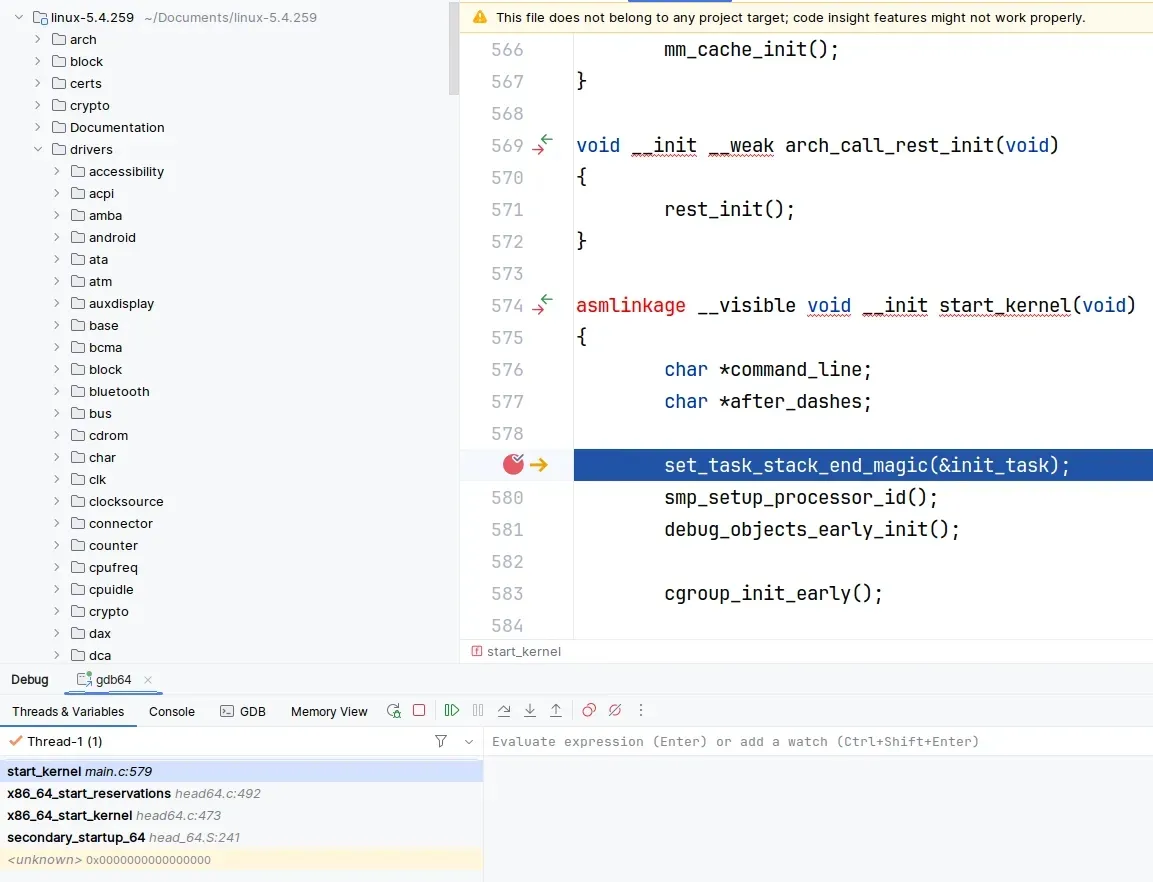The width and height of the screenshot is (1153, 882).
Task: Select the bus folder icon
Action: pyautogui.click(x=78, y=413)
